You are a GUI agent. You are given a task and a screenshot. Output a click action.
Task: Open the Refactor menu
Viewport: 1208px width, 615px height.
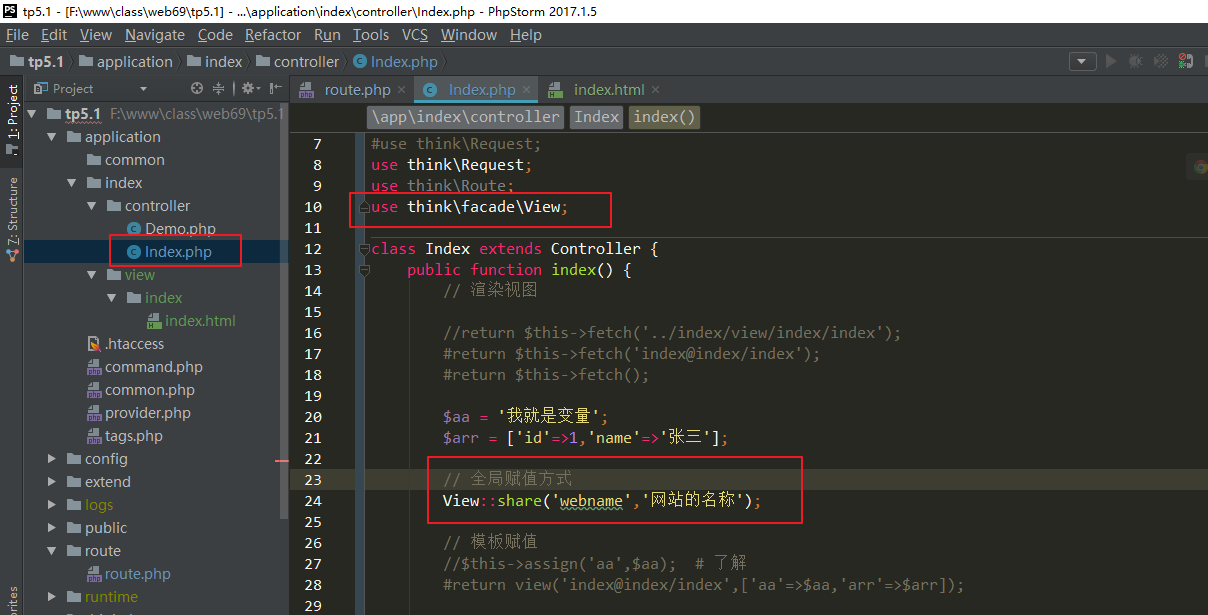(x=273, y=35)
